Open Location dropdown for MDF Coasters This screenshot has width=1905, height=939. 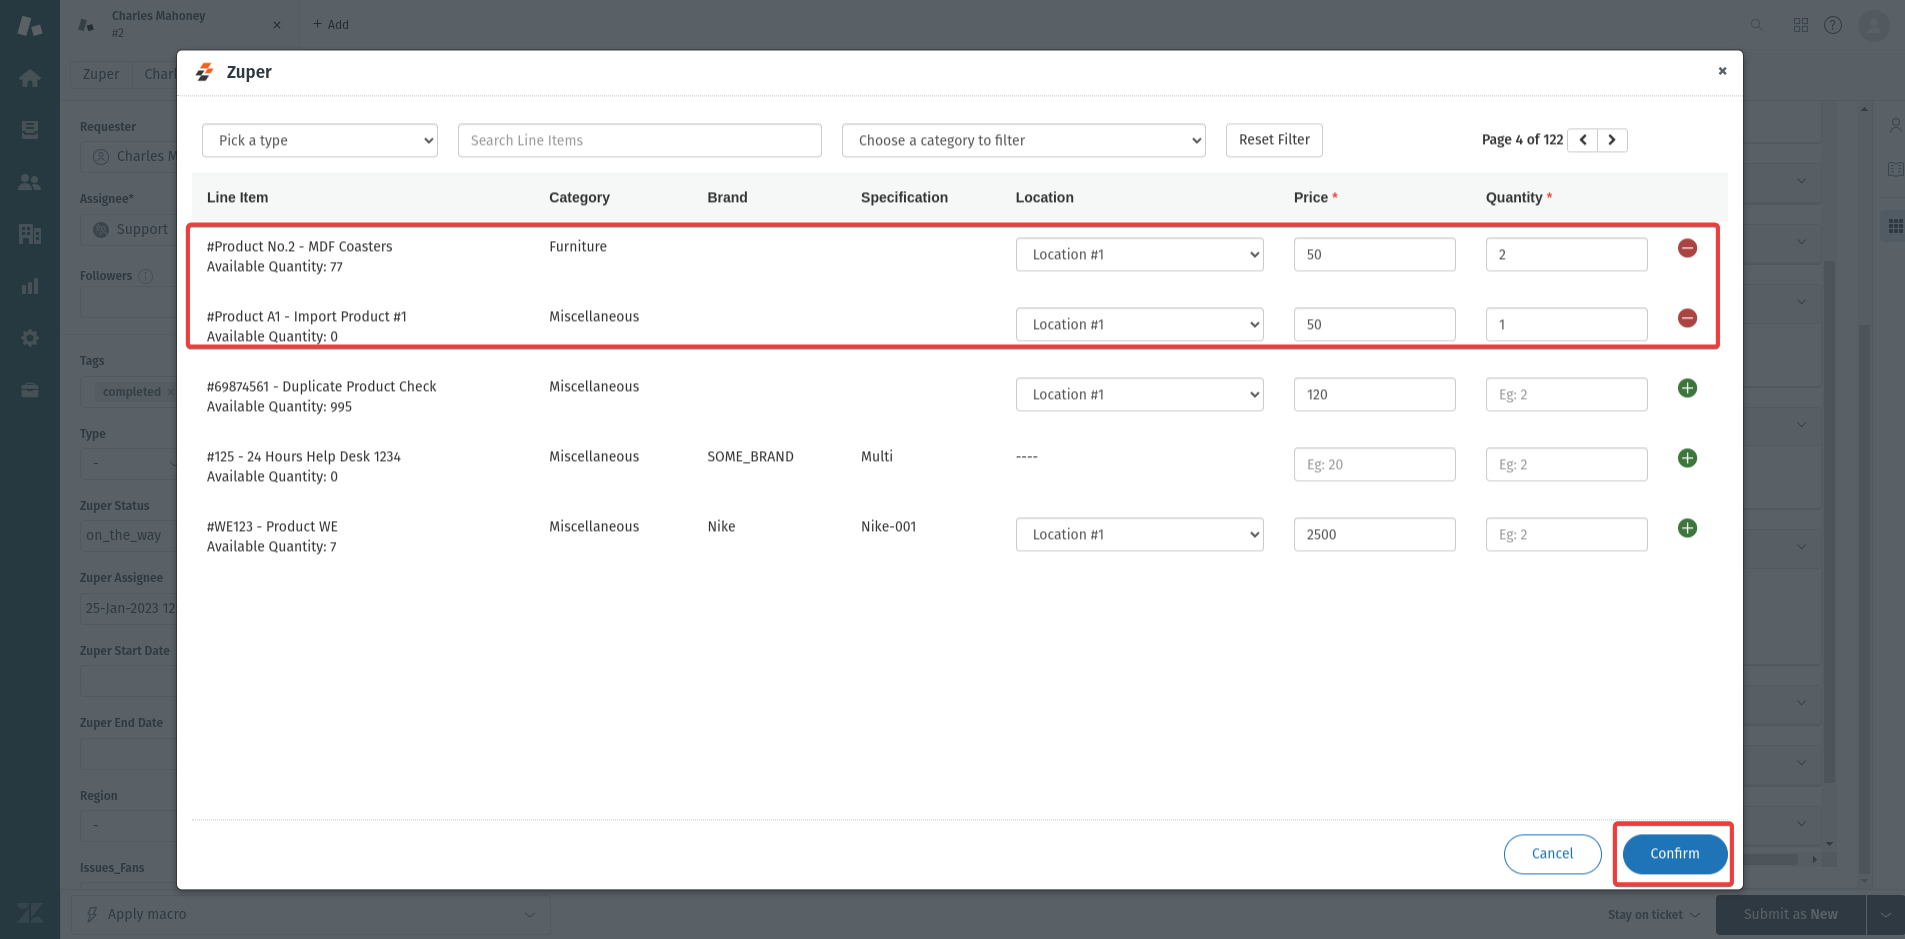click(x=1139, y=254)
